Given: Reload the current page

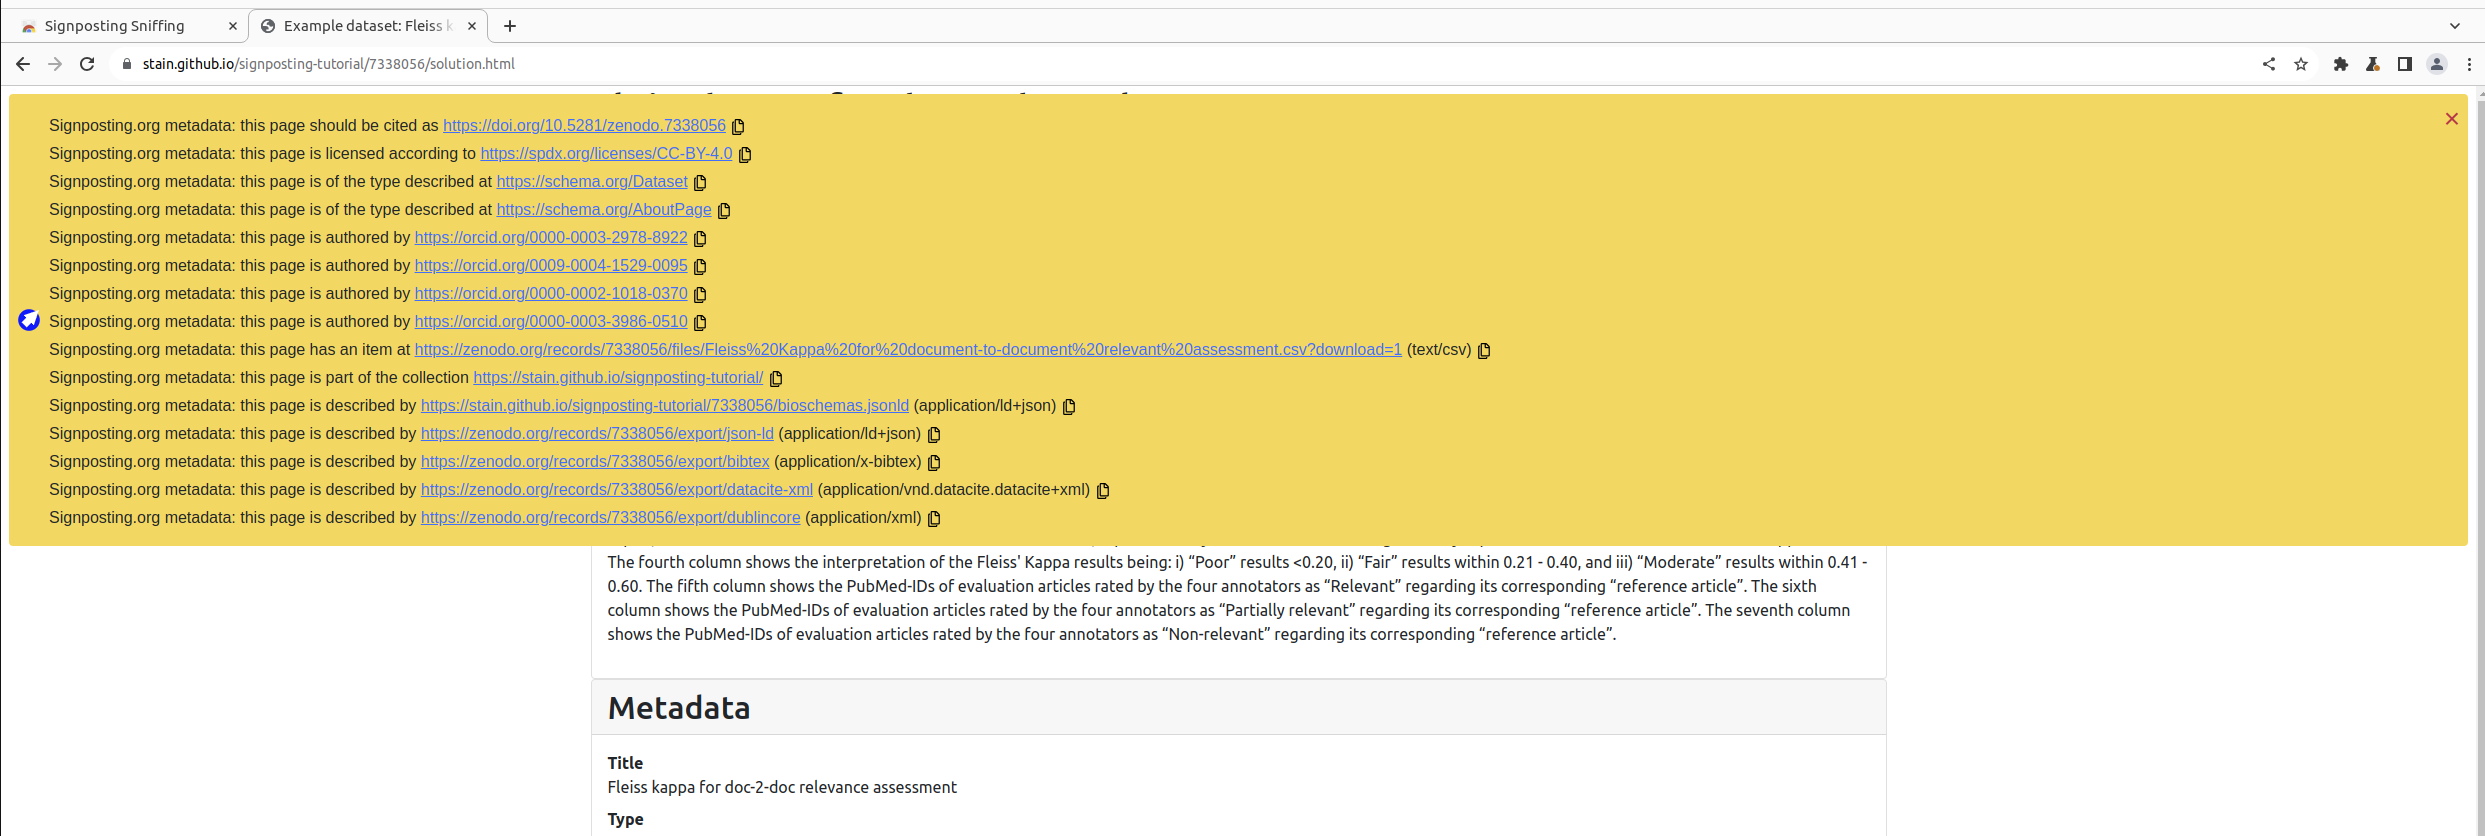Looking at the screenshot, I should click(x=87, y=64).
